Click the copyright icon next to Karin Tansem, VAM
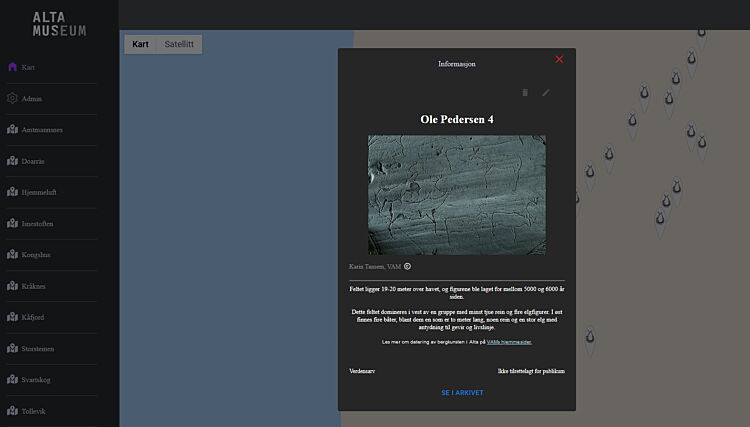 407,266
